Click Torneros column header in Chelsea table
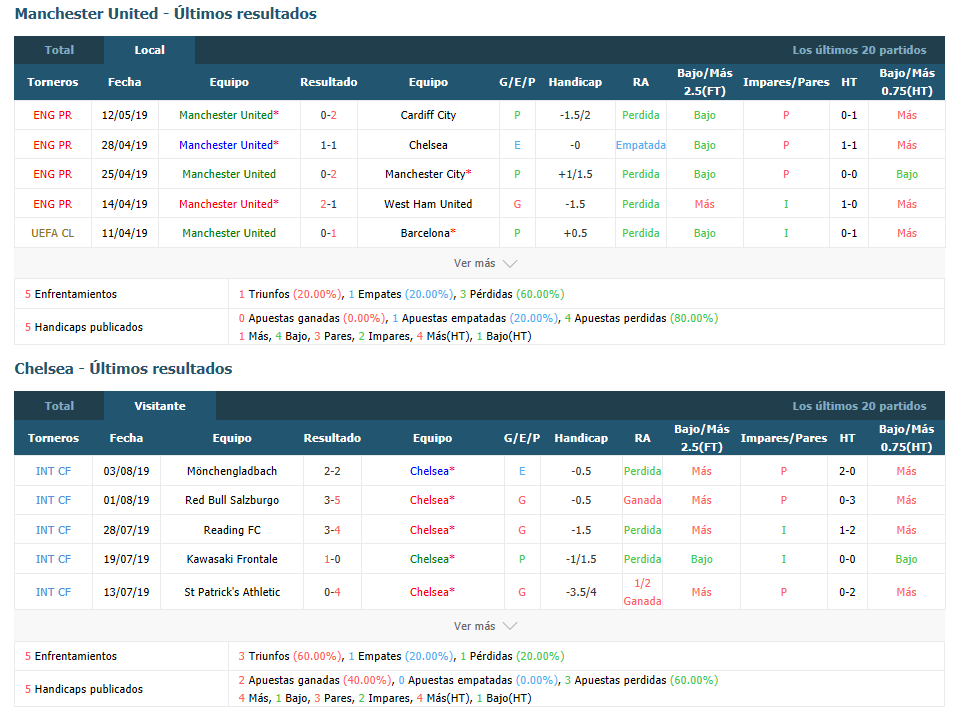 [53, 438]
